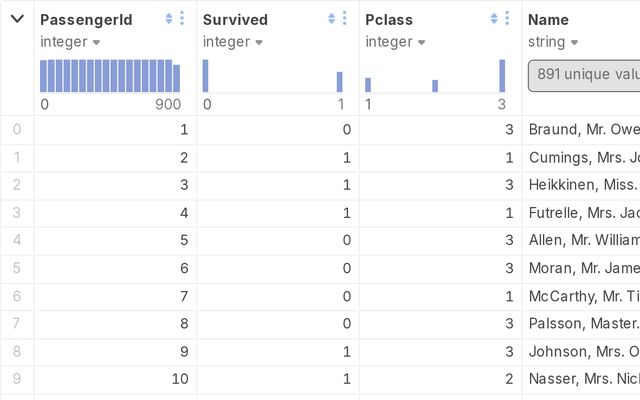The image size is (640, 400).
Task: Open the integer type dropdown under PassengerId
Action: pos(70,42)
